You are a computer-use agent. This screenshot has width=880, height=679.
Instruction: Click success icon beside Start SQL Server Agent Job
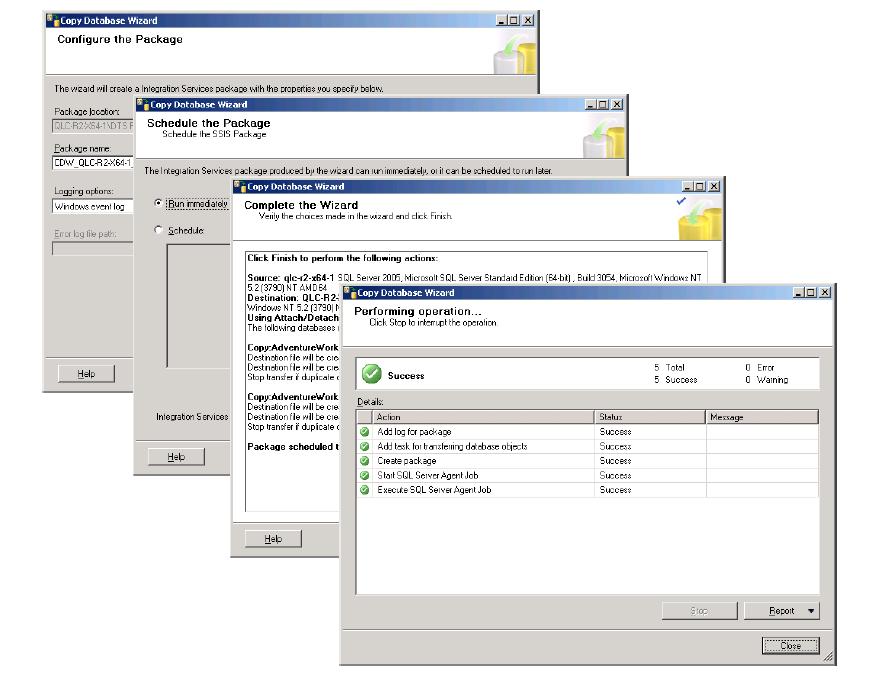(x=365, y=476)
